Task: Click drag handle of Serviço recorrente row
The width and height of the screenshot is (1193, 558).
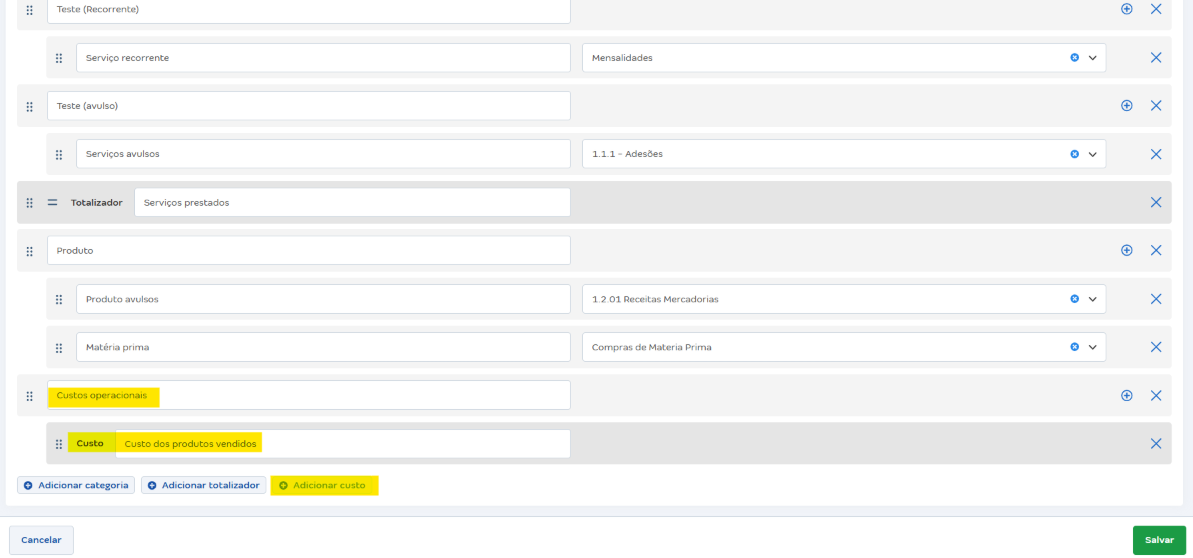Action: 59,58
